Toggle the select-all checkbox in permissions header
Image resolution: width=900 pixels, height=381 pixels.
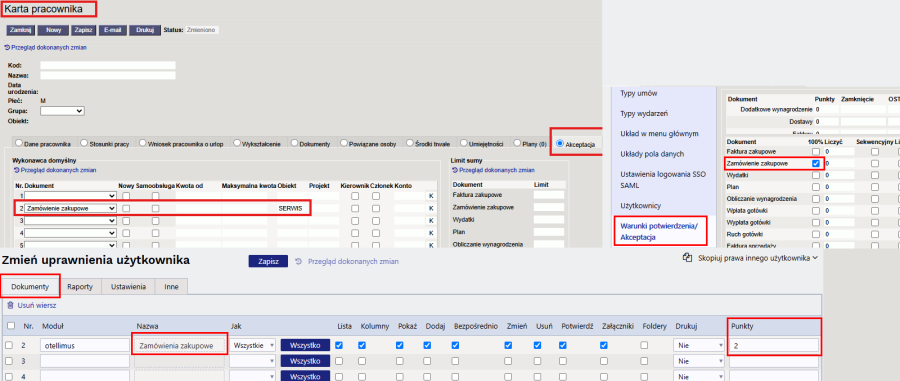pos(11,326)
